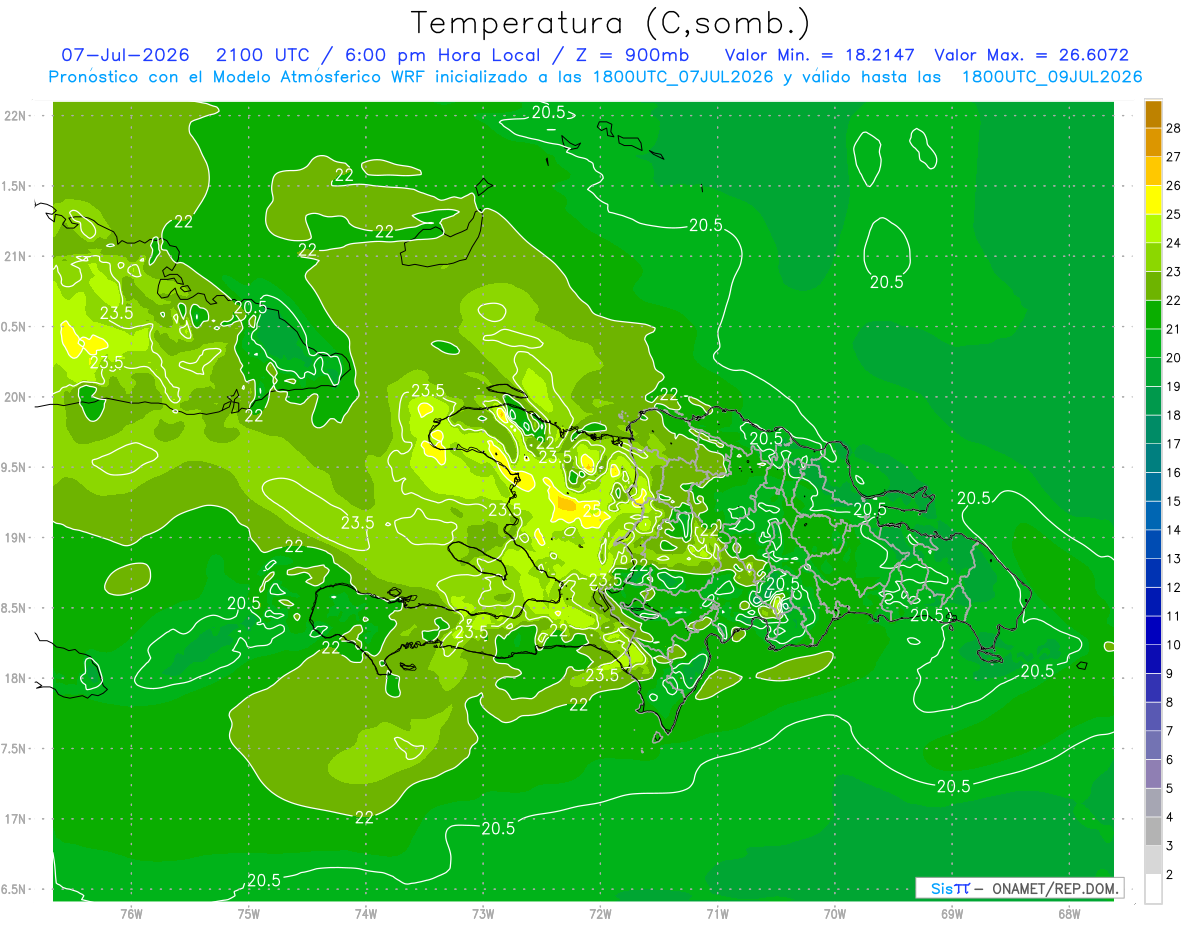Click the legend scale number 4
Viewport: 1200px width, 927px height.
pos(1171,818)
